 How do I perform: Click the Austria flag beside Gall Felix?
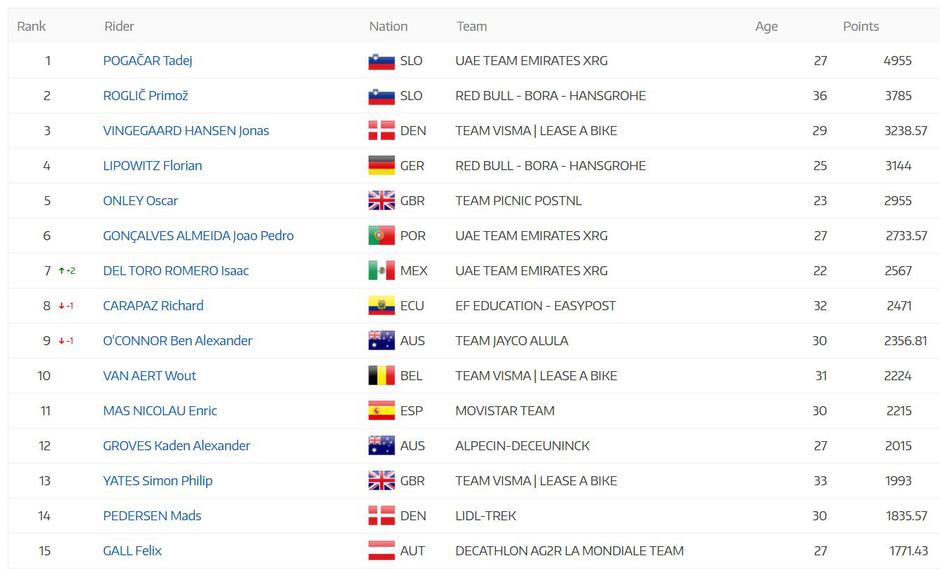[x=381, y=551]
